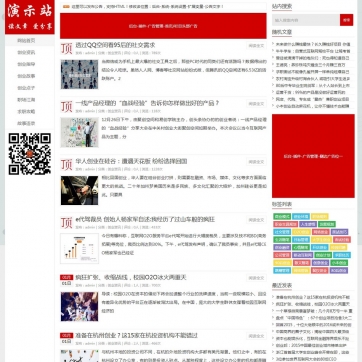Click the wide red header ad banner
Image resolution: width=362 pixels, height=362 pixels.
coord(163,26)
